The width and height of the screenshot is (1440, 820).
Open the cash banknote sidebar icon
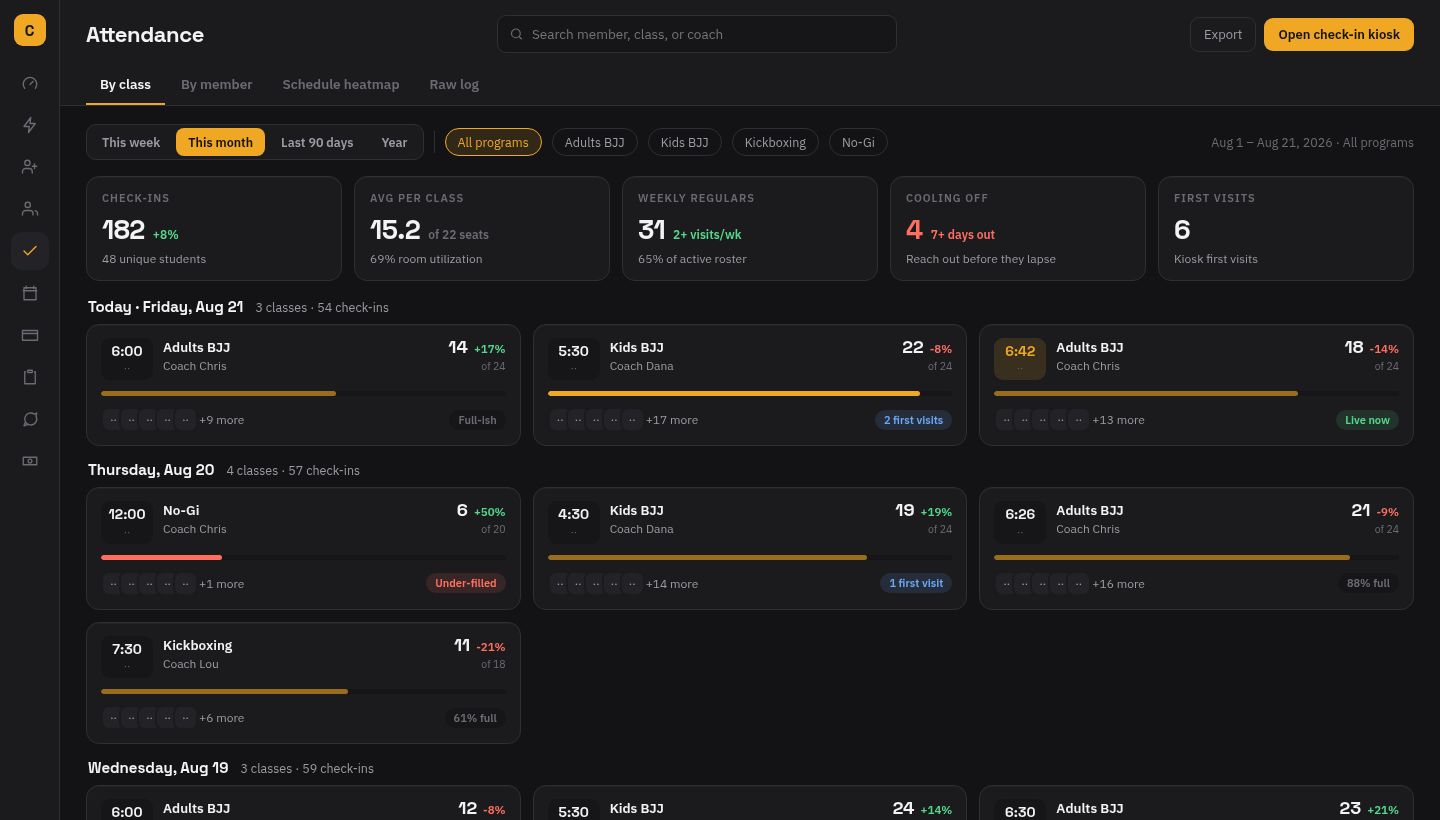30,461
